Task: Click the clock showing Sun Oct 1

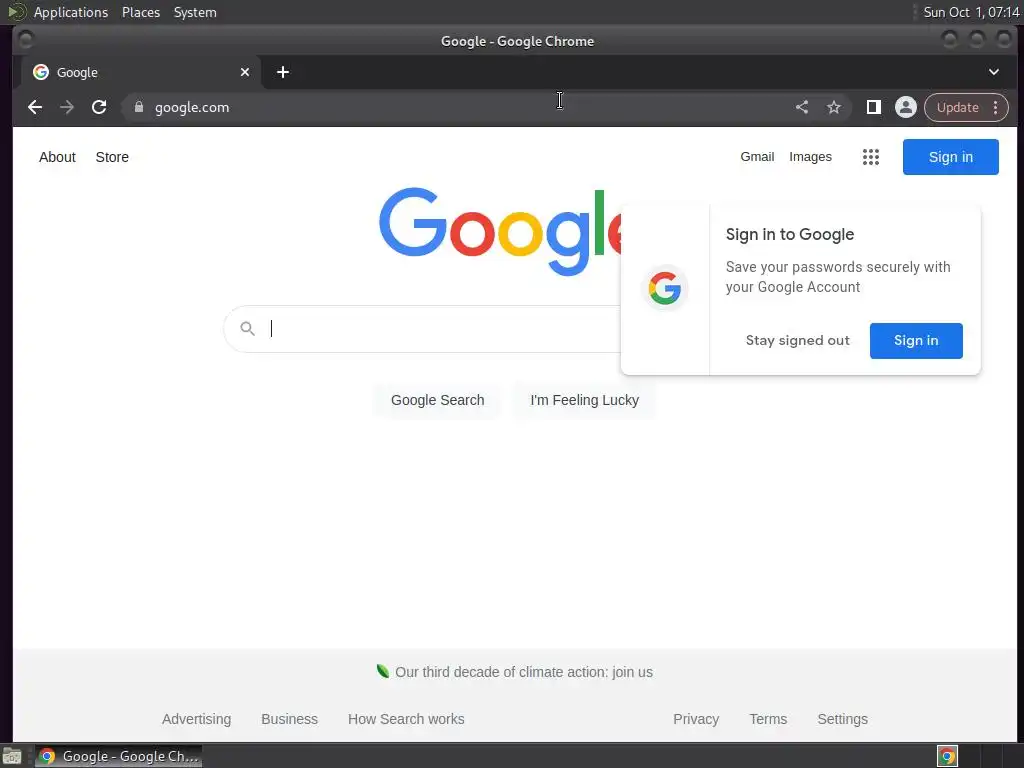Action: tap(971, 12)
